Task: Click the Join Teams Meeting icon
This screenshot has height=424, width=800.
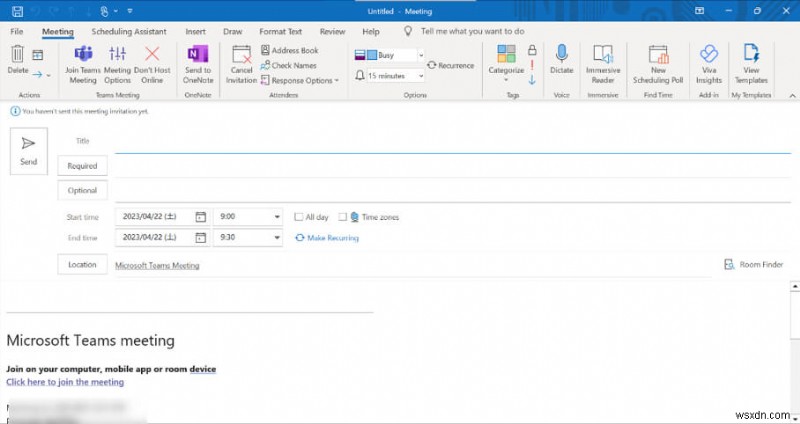Action: click(x=83, y=53)
